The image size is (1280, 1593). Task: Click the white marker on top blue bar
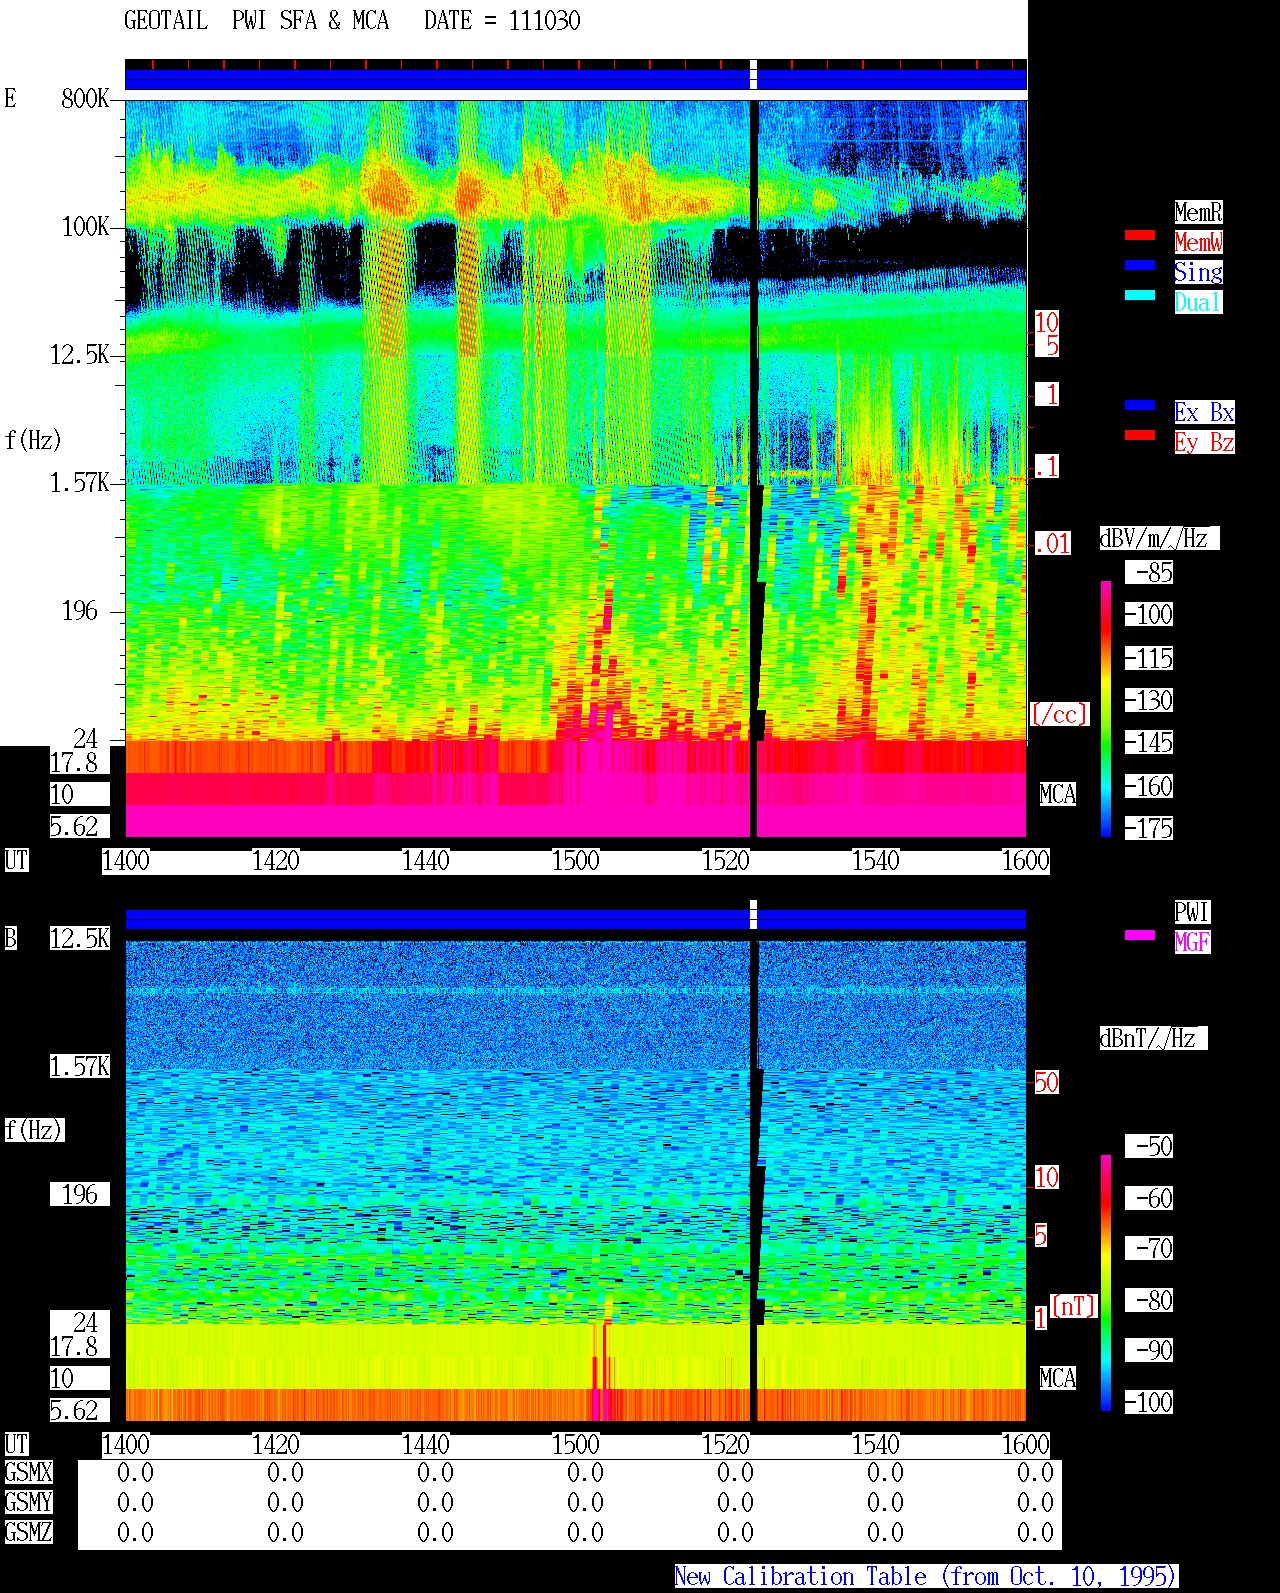point(753,75)
